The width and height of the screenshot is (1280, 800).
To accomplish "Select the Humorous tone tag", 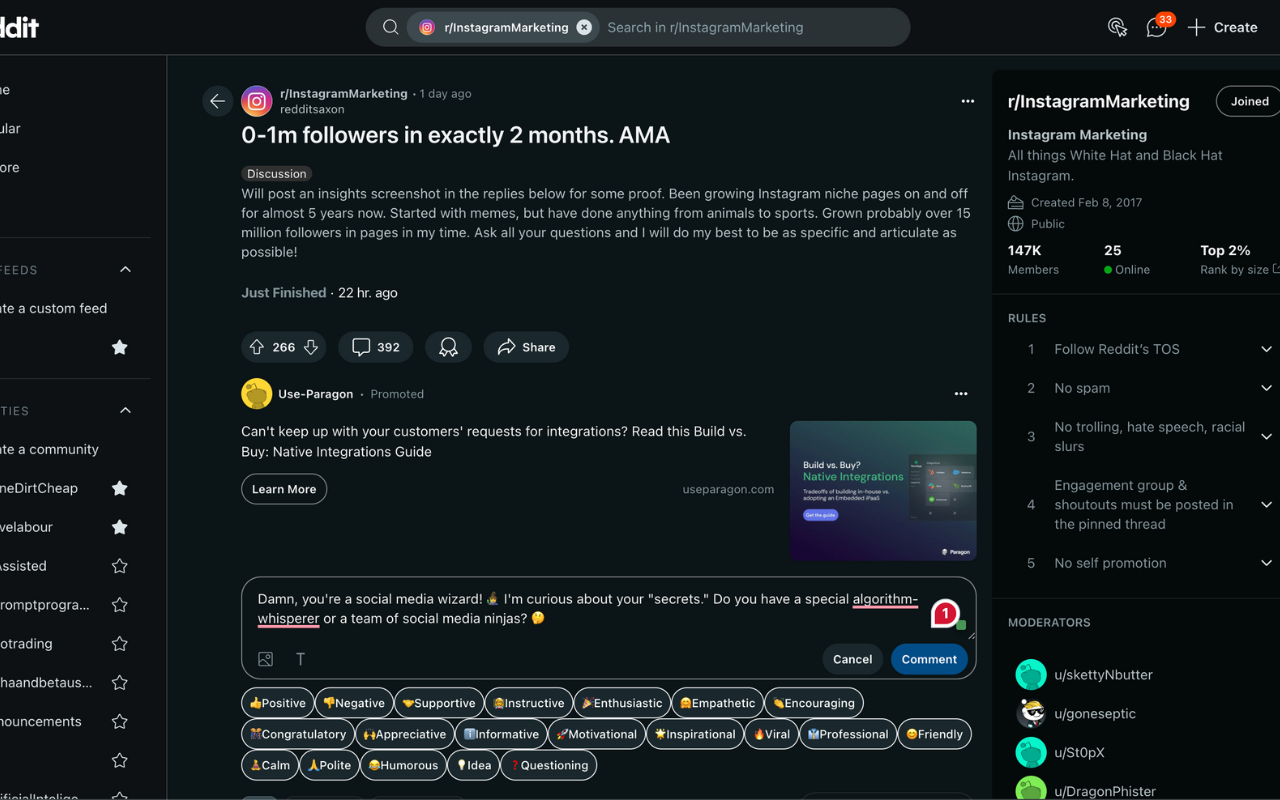I will pyautogui.click(x=404, y=765).
